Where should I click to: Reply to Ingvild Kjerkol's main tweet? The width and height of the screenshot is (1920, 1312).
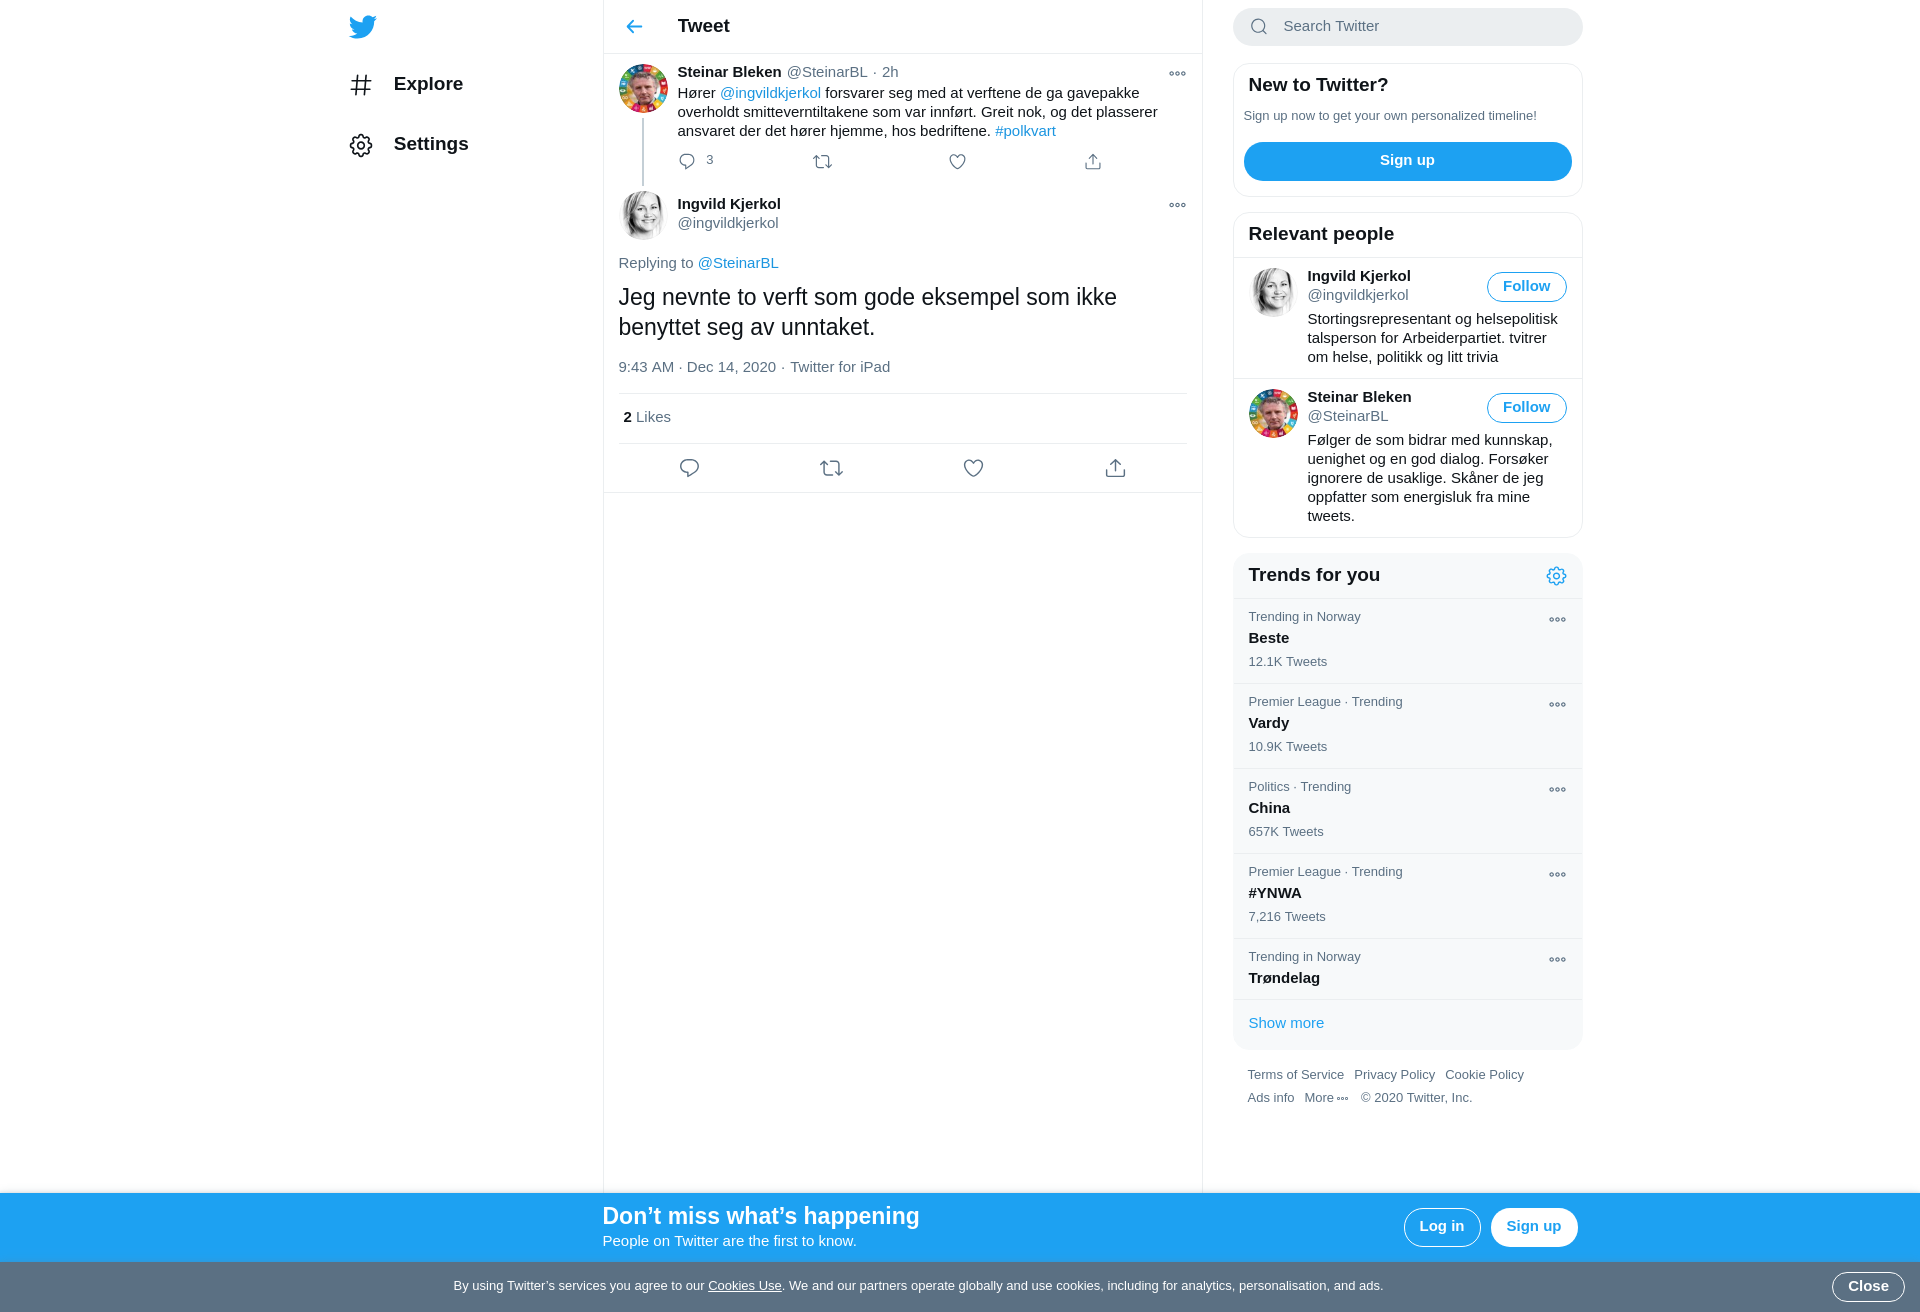click(689, 468)
